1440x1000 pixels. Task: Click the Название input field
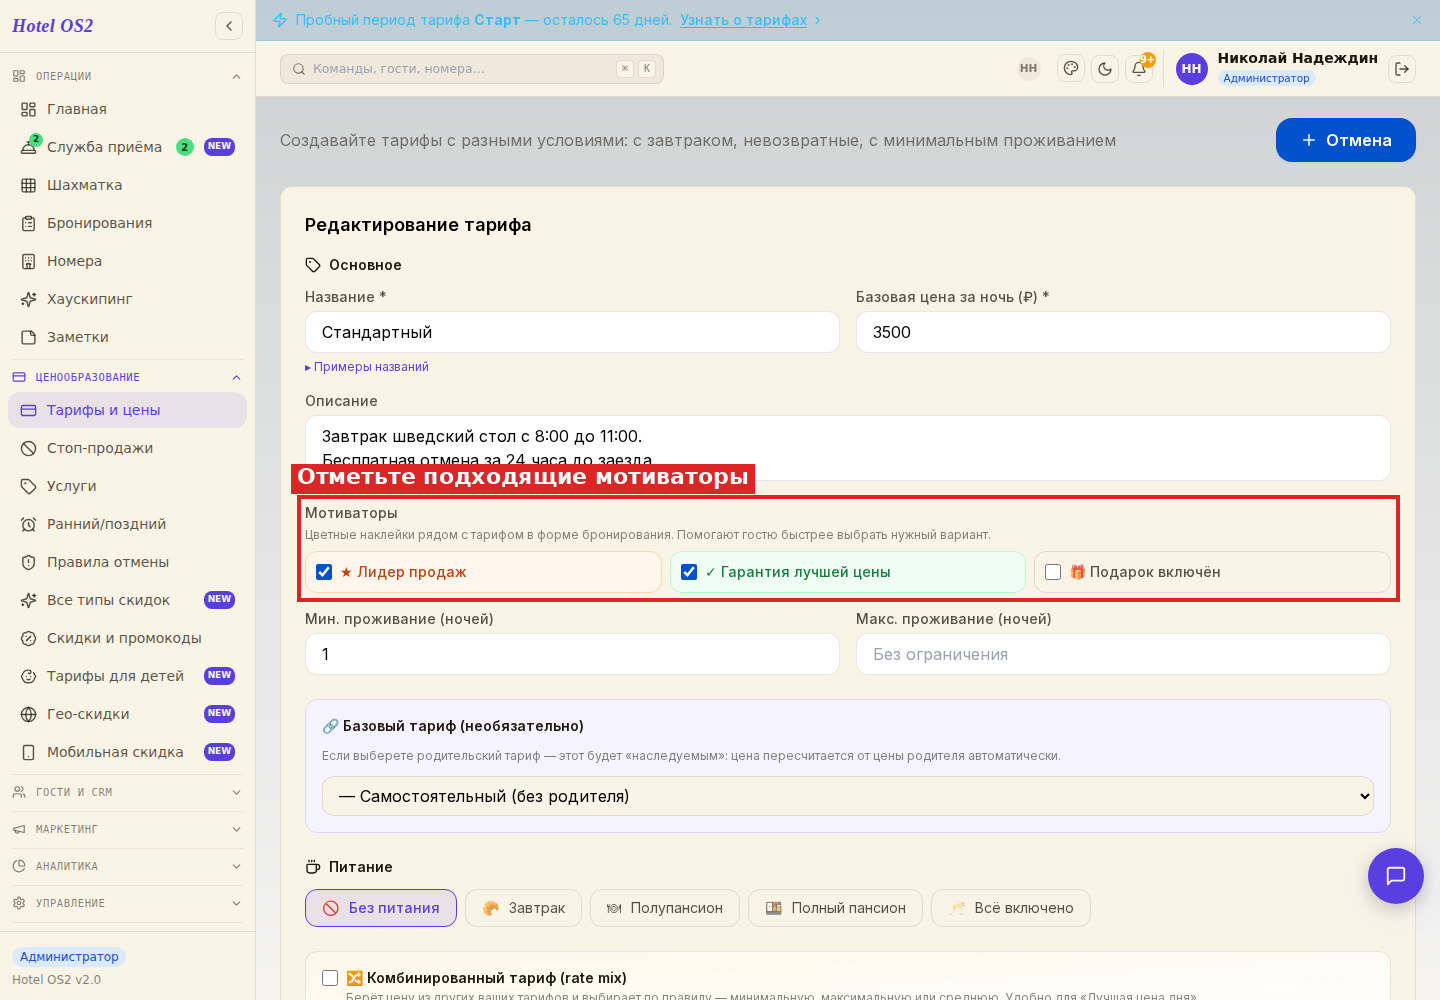pos(572,332)
